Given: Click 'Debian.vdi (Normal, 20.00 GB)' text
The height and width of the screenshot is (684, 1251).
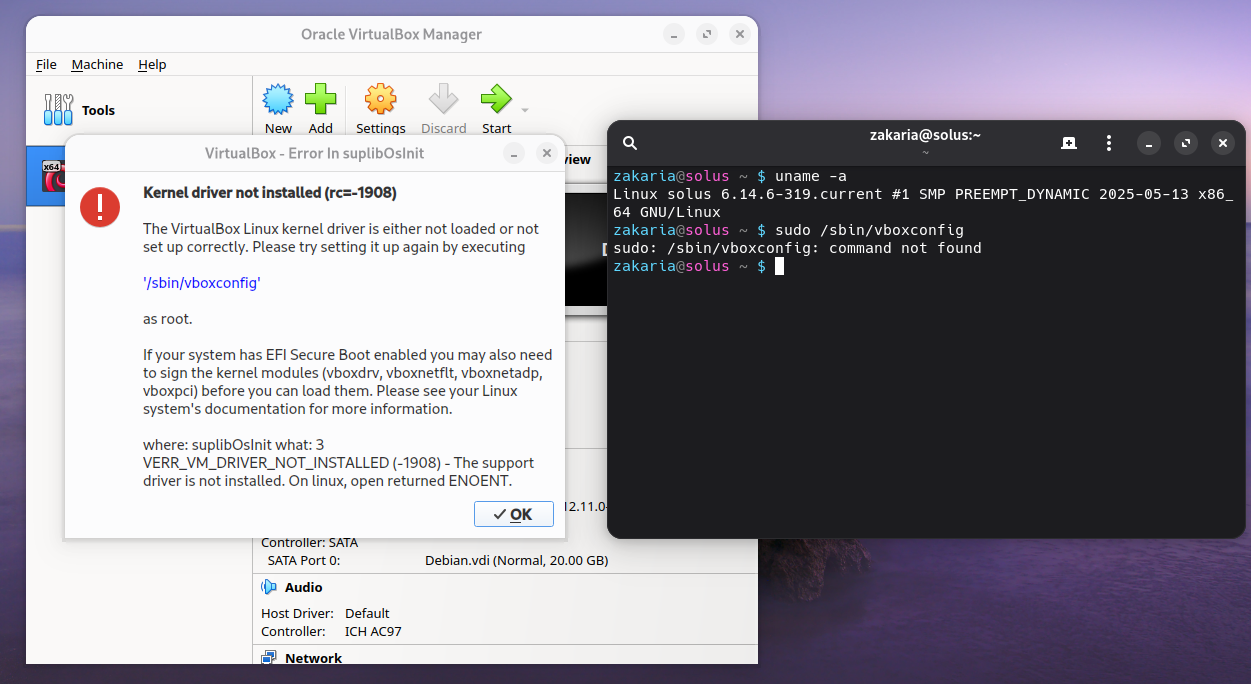Looking at the screenshot, I should point(516,561).
